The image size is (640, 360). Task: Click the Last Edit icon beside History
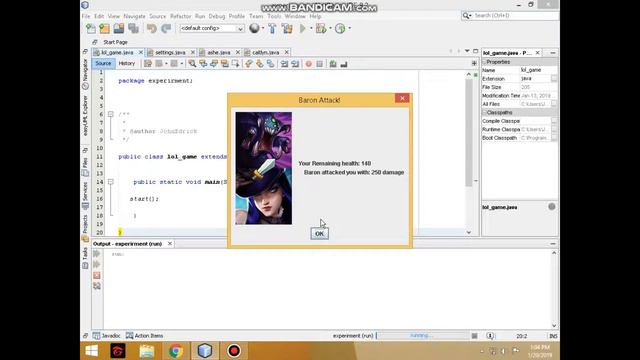pos(148,64)
